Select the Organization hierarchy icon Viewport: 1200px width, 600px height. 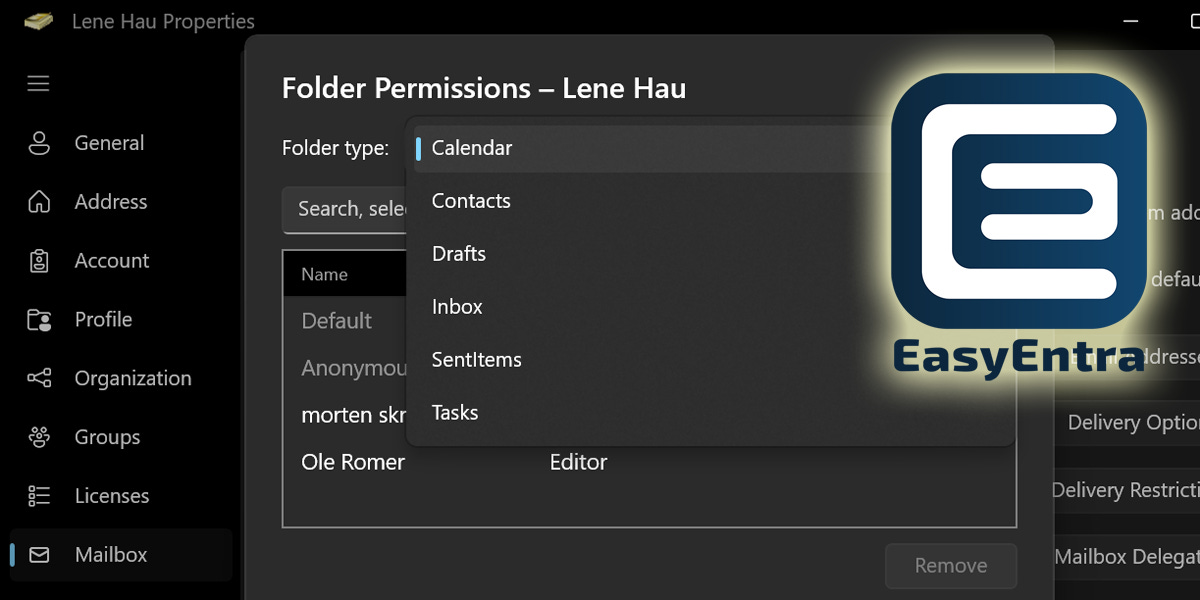coord(39,378)
